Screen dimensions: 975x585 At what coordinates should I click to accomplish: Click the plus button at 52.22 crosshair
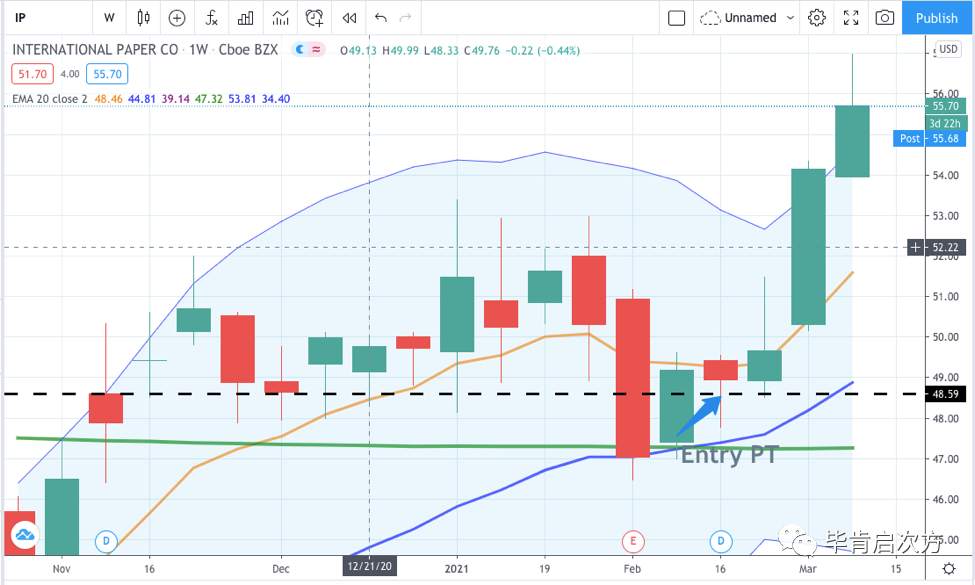pyautogui.click(x=915, y=247)
